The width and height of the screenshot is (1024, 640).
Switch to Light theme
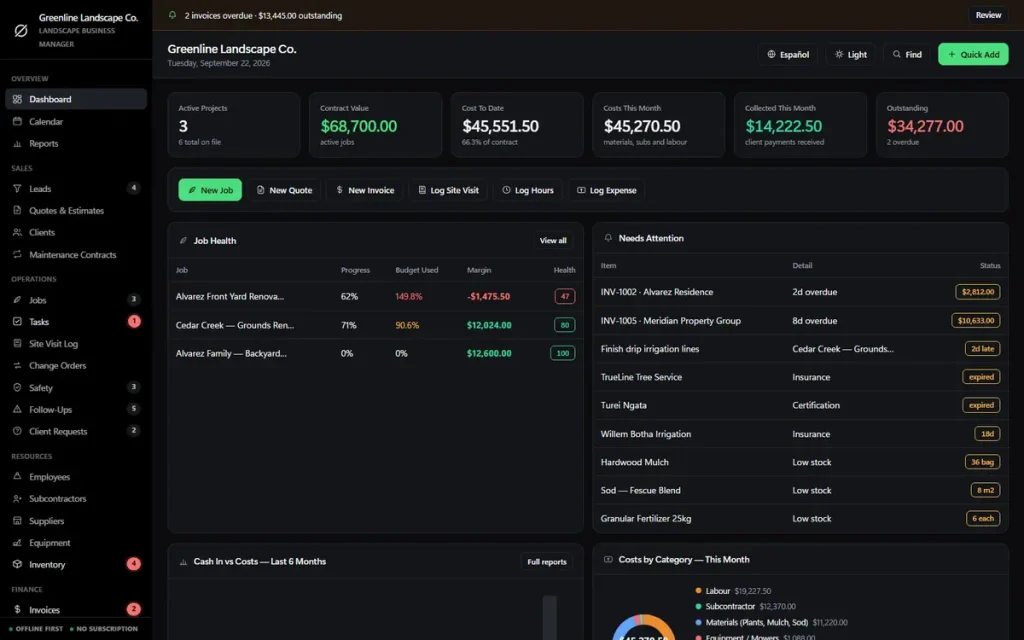point(850,54)
